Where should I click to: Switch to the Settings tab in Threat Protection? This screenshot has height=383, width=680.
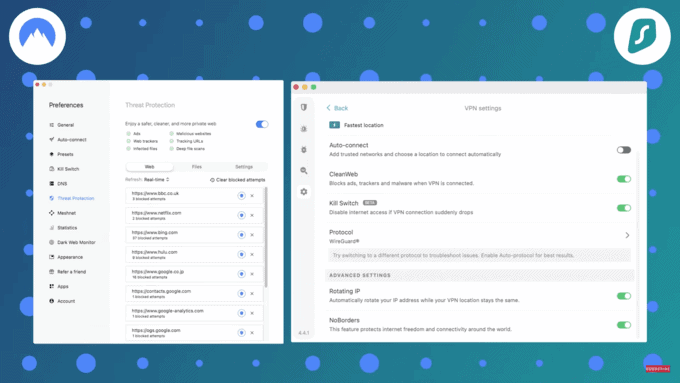(x=244, y=167)
